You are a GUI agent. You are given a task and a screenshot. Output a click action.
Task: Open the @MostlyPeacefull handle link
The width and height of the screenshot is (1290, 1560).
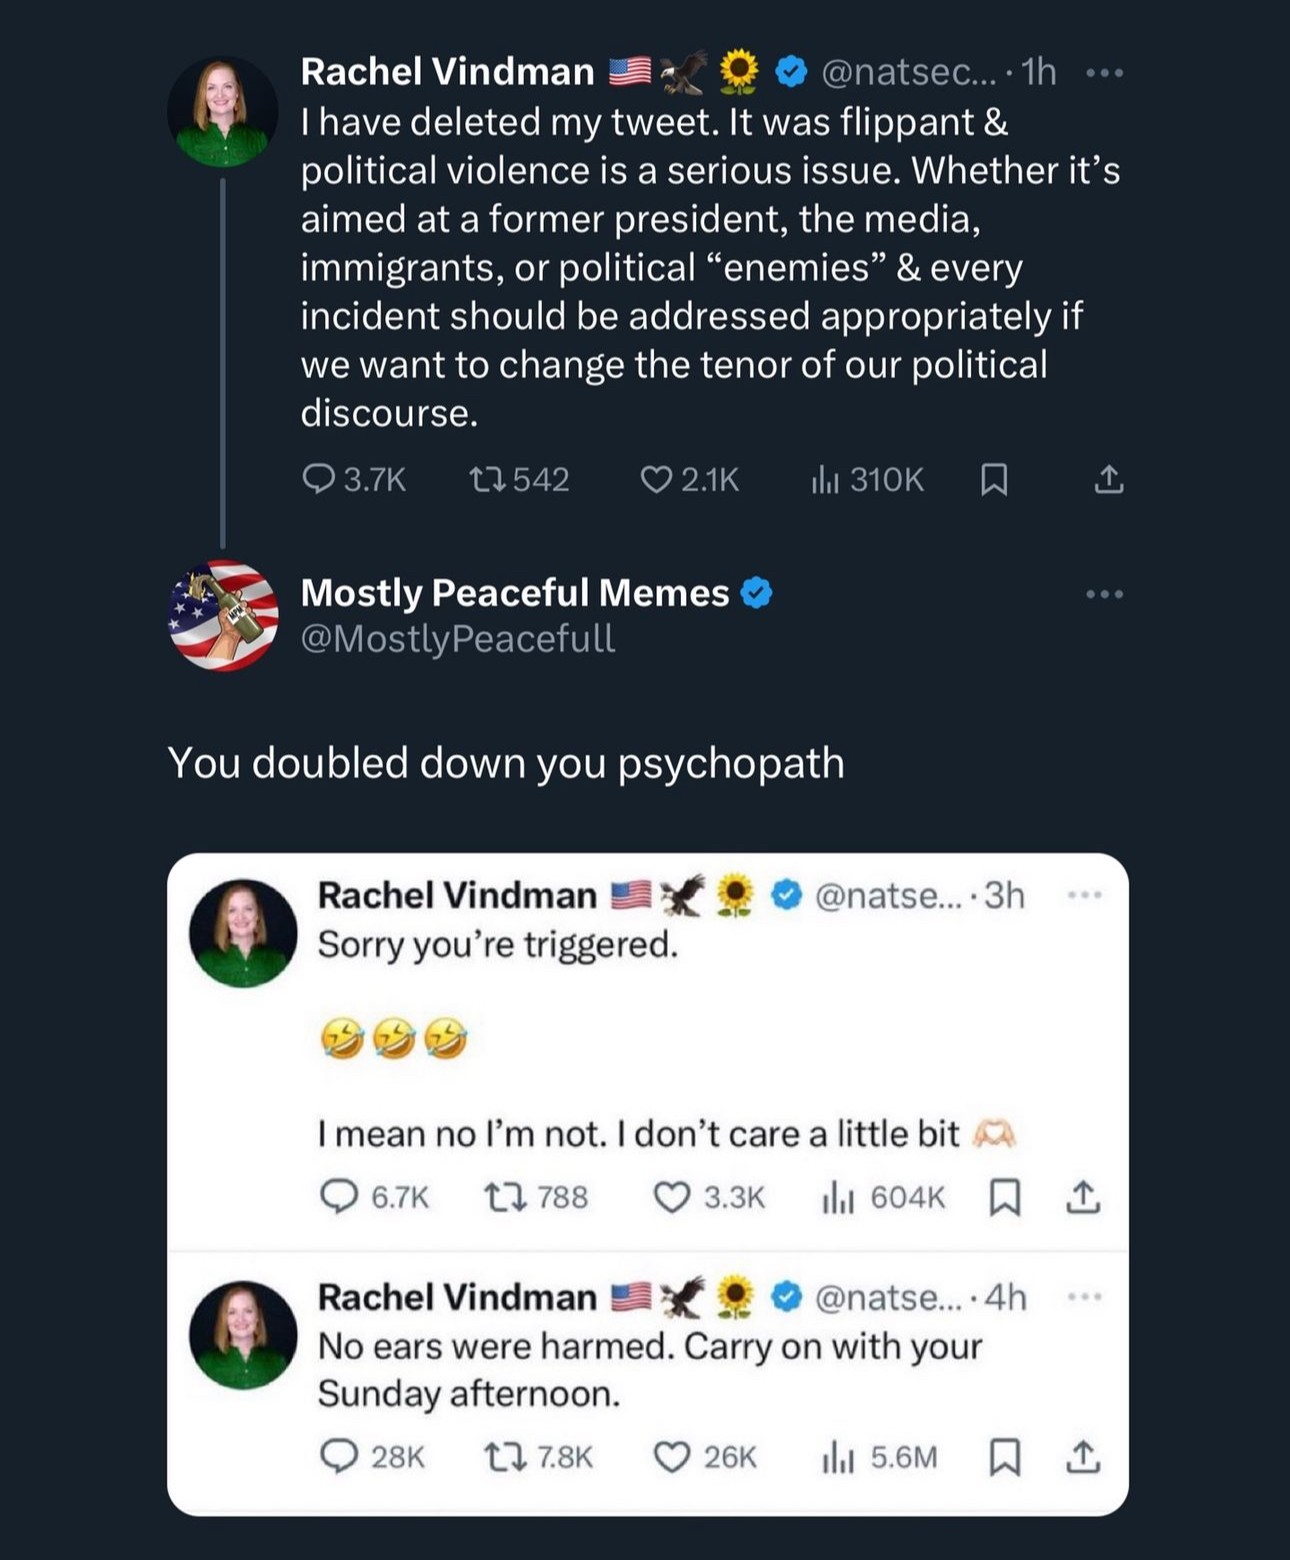[x=458, y=639]
